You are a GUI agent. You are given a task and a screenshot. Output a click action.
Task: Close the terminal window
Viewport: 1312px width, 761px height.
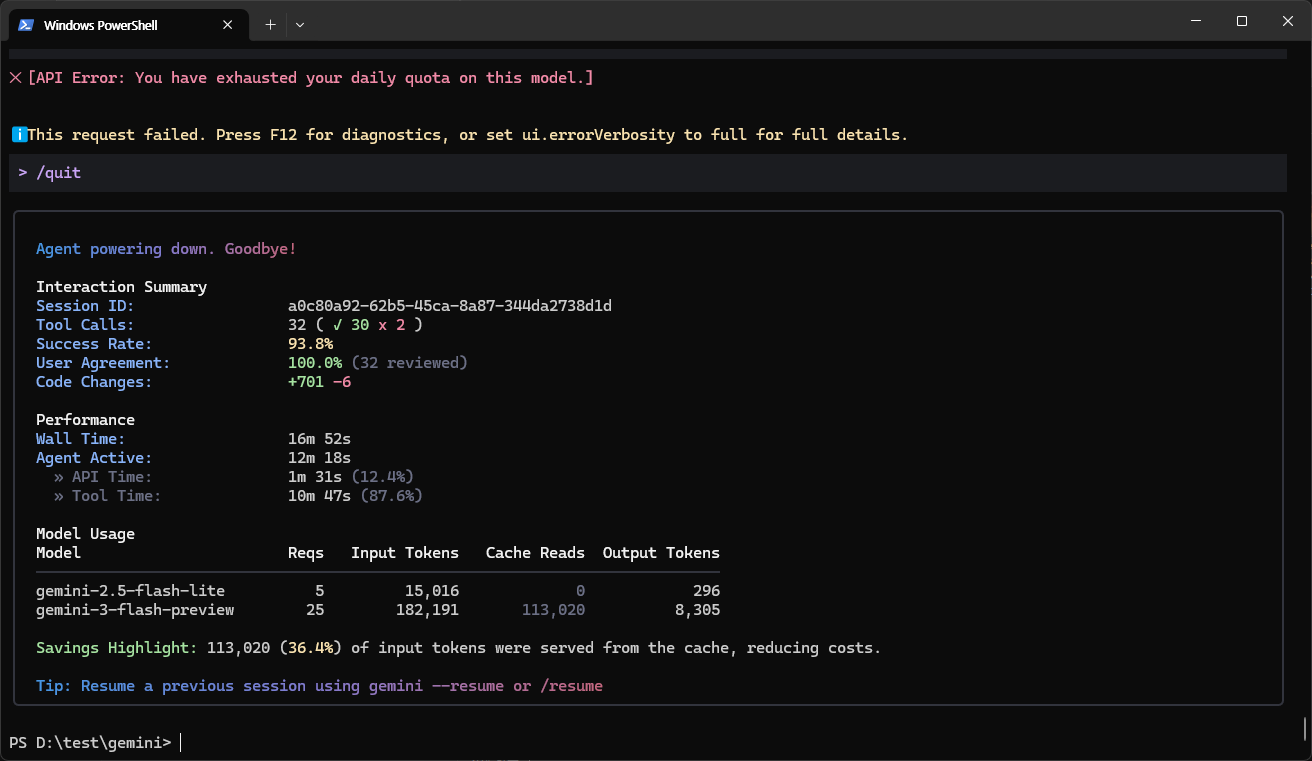pyautogui.click(x=1288, y=21)
